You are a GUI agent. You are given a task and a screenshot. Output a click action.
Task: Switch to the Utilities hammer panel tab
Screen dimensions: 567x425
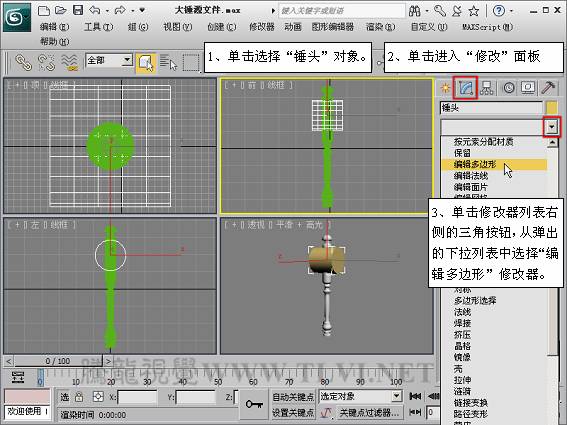[548, 88]
